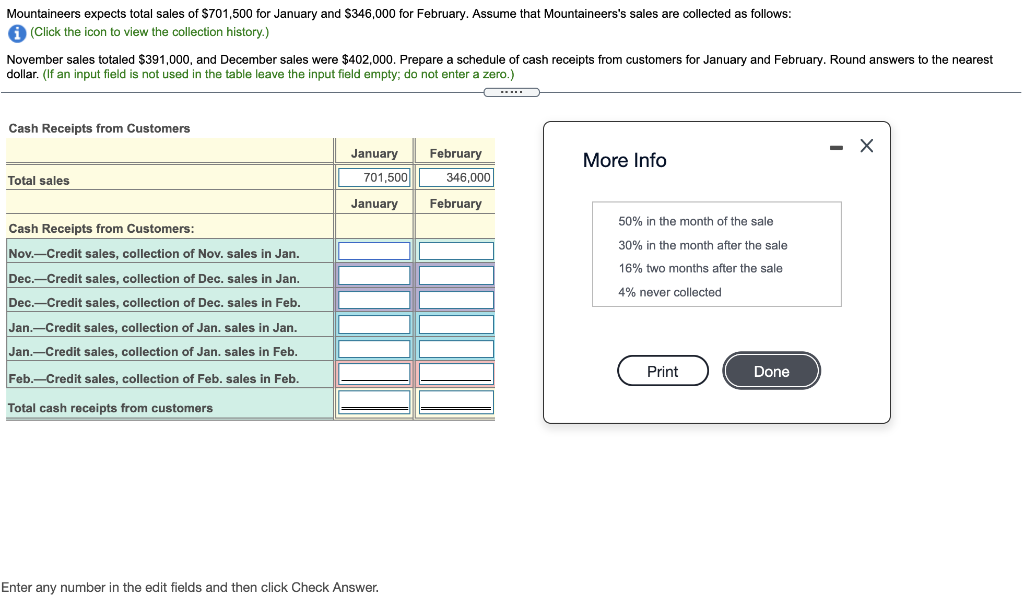The image size is (1024, 596).
Task: Close the More Info dialog with X
Action: pyautogui.click(x=866, y=146)
